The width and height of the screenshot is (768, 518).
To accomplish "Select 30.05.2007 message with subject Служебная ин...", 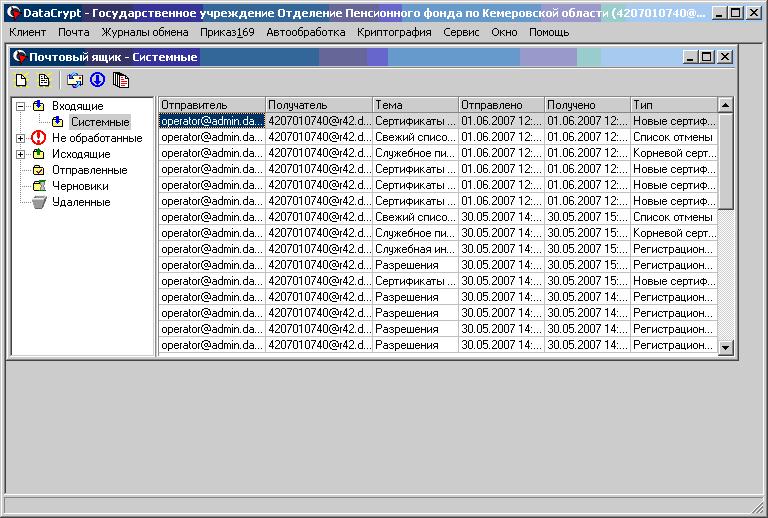I will click(438, 249).
